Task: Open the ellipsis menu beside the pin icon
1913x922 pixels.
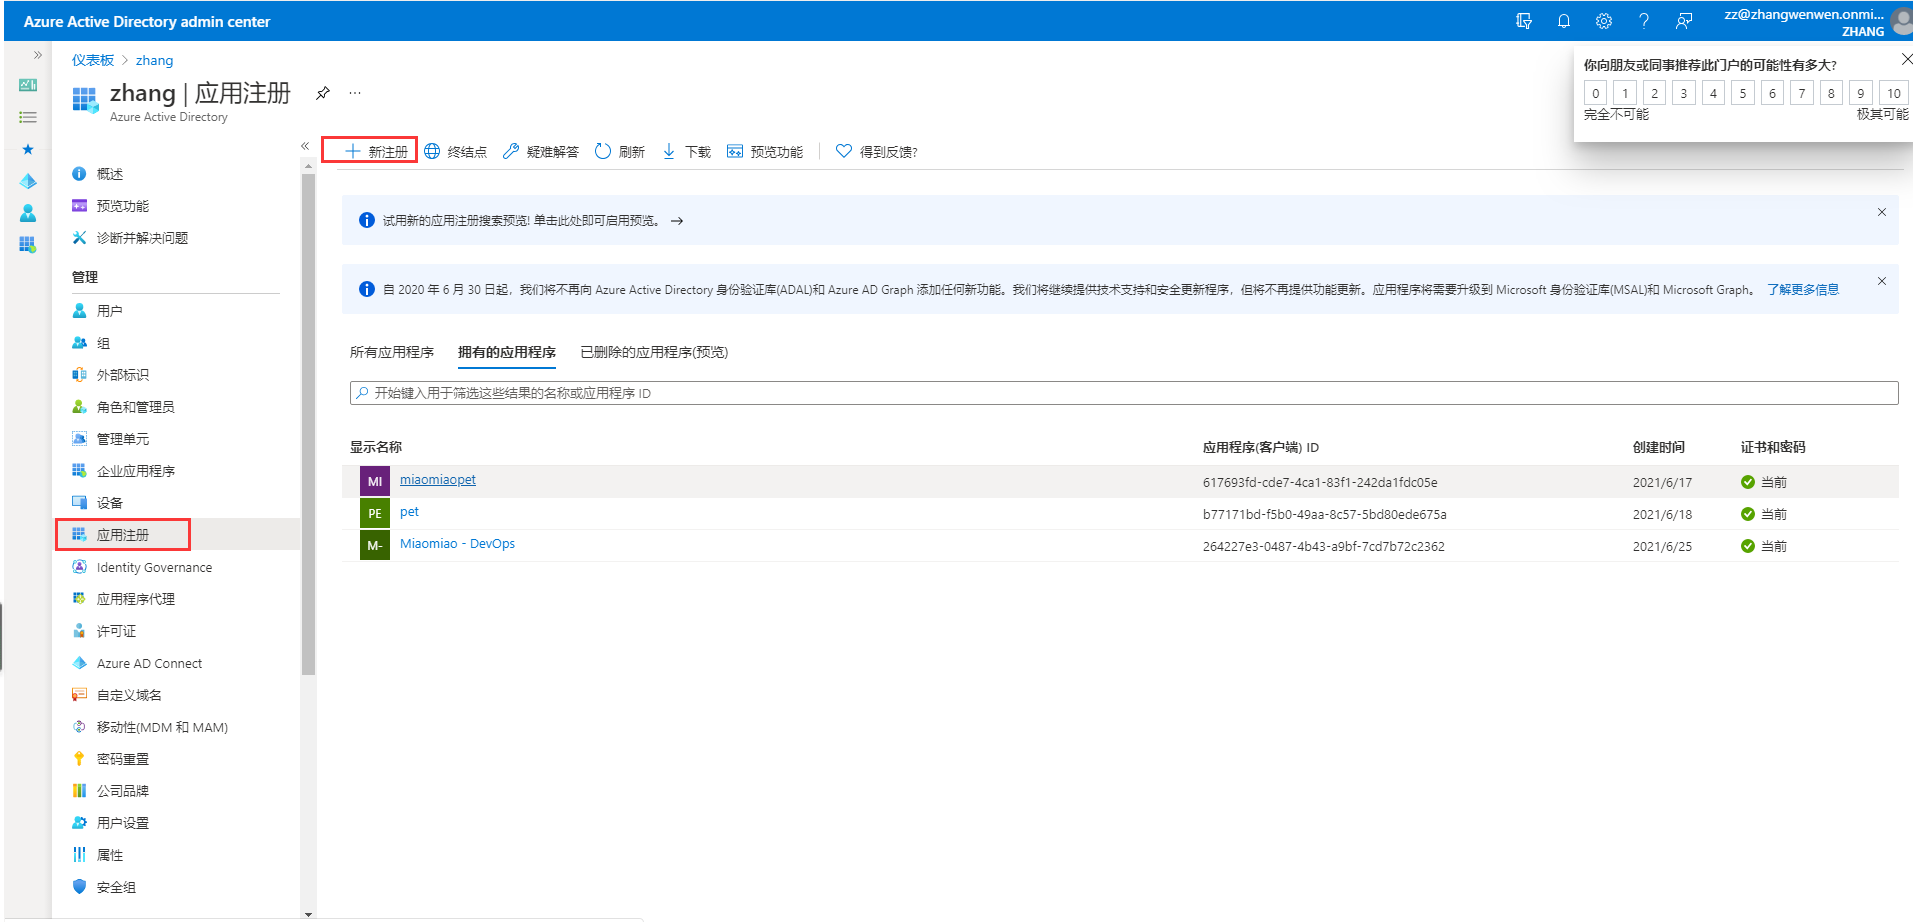Action: [x=355, y=92]
